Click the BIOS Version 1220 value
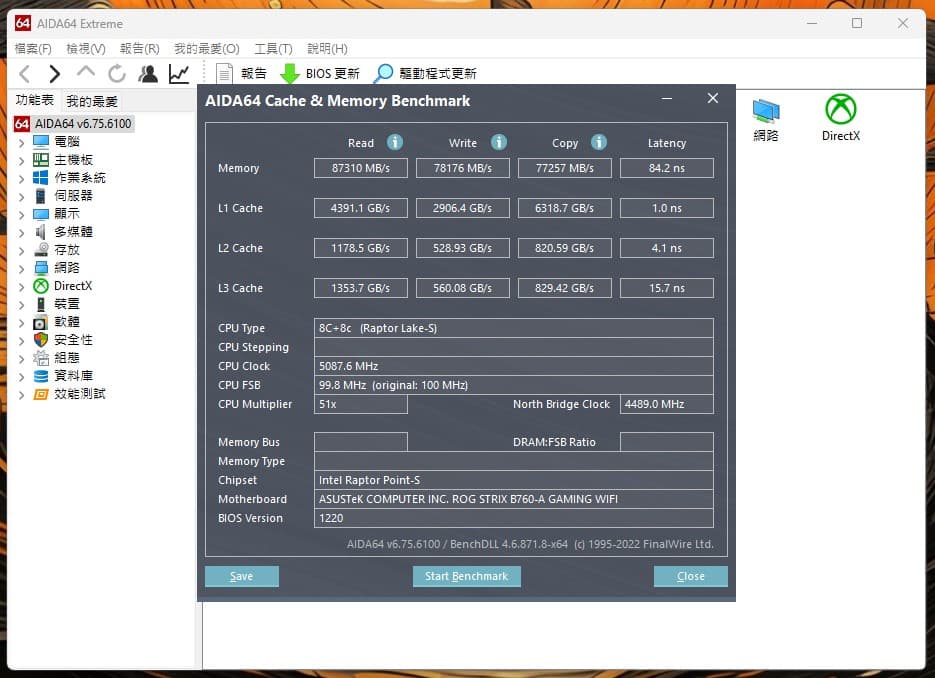This screenshot has height=678, width=935. click(514, 518)
